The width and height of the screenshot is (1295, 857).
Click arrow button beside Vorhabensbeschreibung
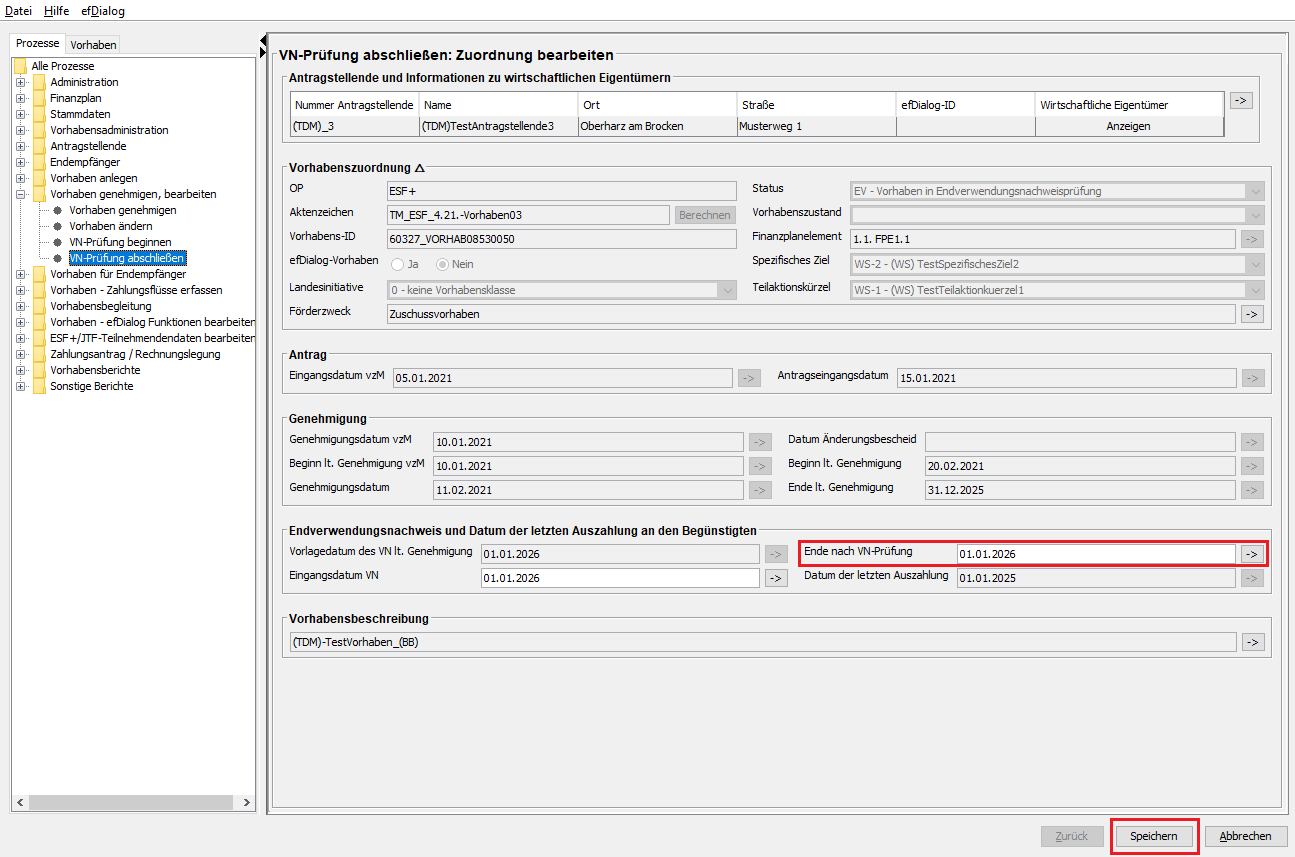click(x=1252, y=642)
